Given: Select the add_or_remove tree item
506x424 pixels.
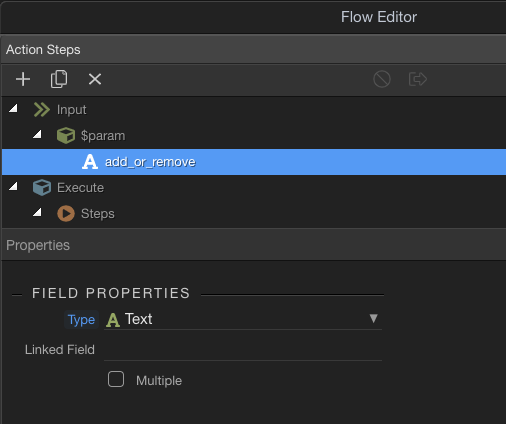Looking at the screenshot, I should pos(254,162).
